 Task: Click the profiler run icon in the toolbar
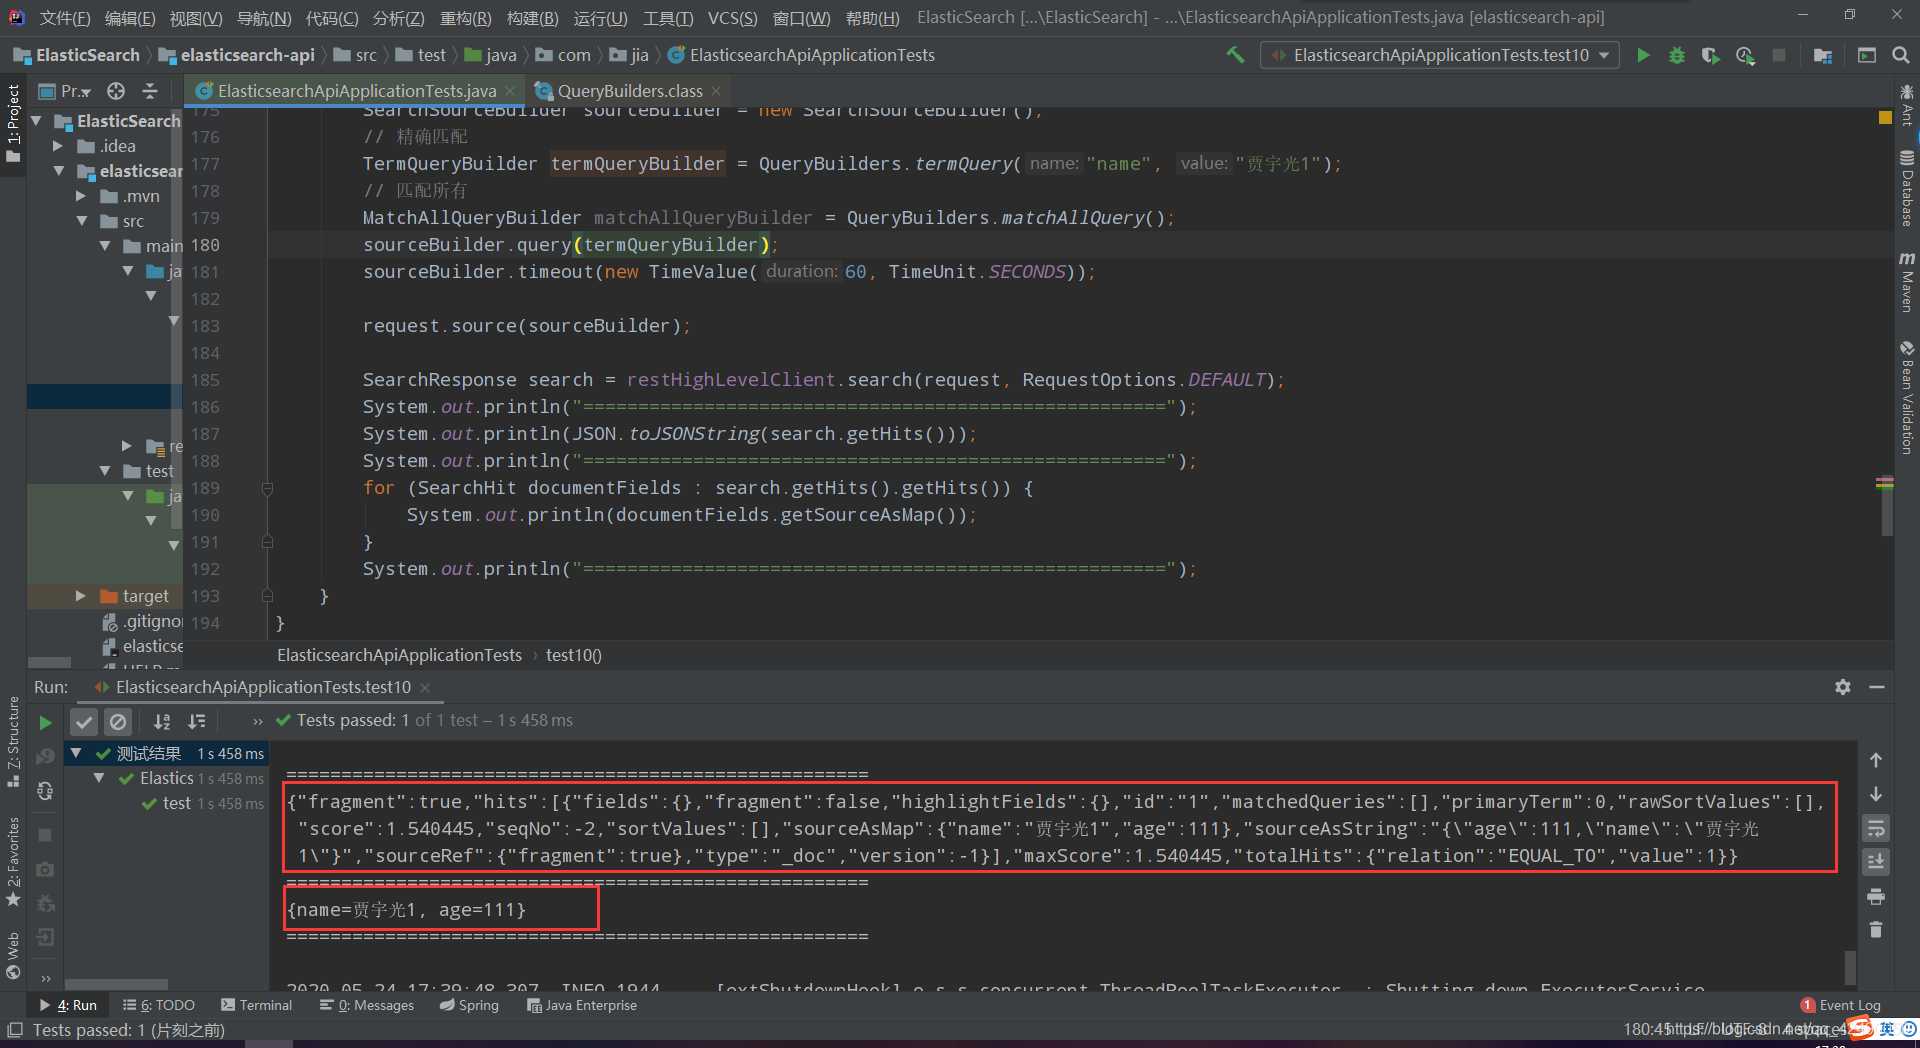coord(1745,55)
